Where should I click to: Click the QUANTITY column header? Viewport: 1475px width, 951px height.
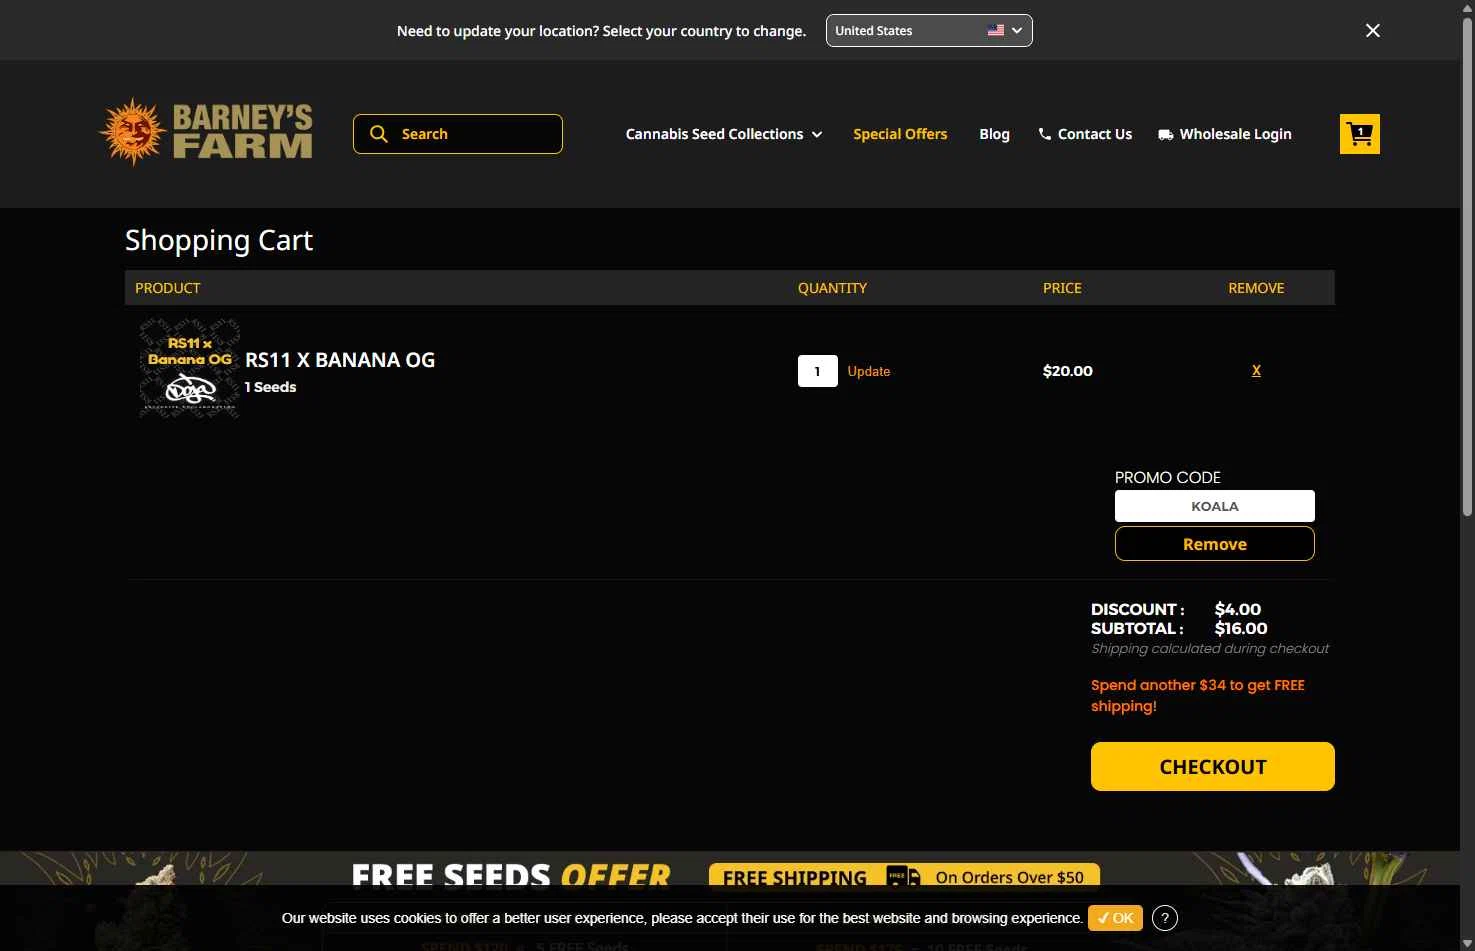coord(832,288)
